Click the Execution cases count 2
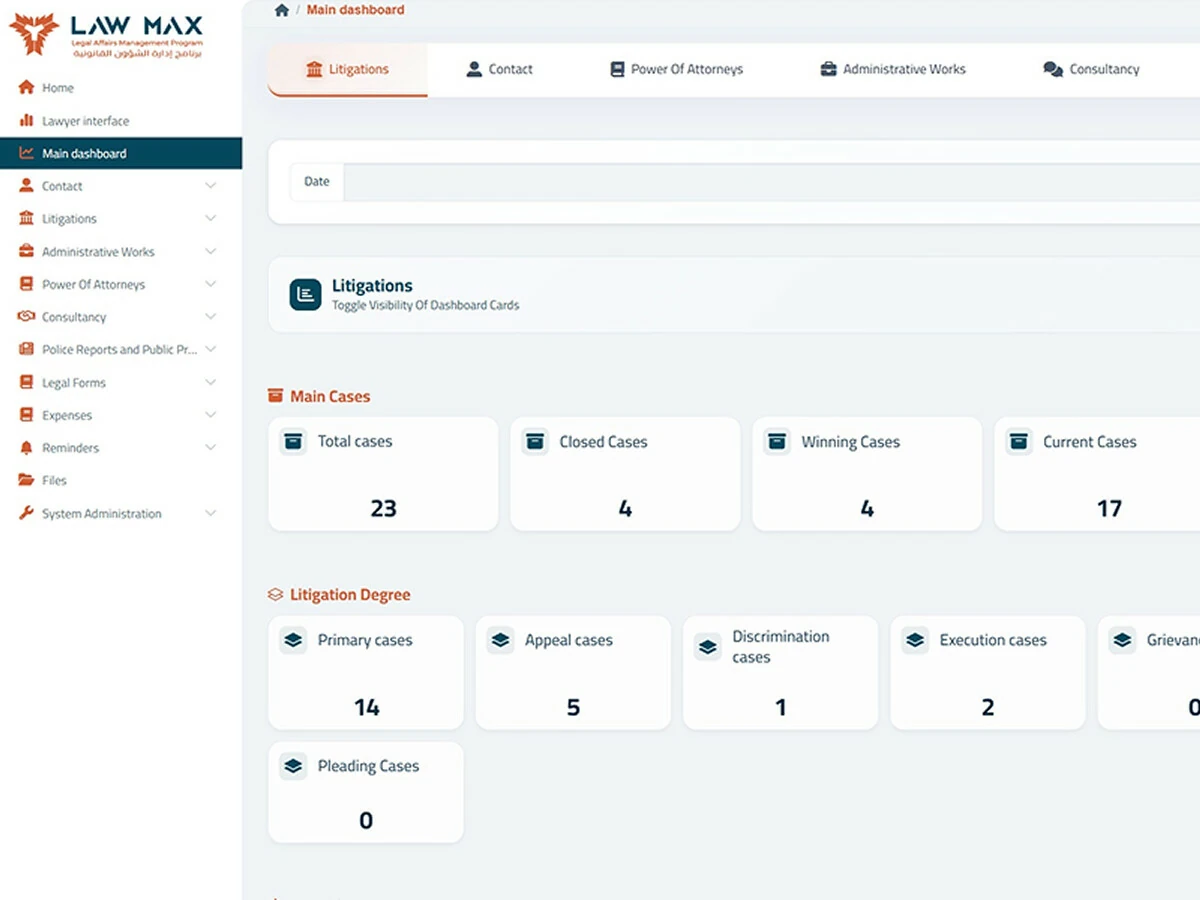The height and width of the screenshot is (900, 1200). 988,708
